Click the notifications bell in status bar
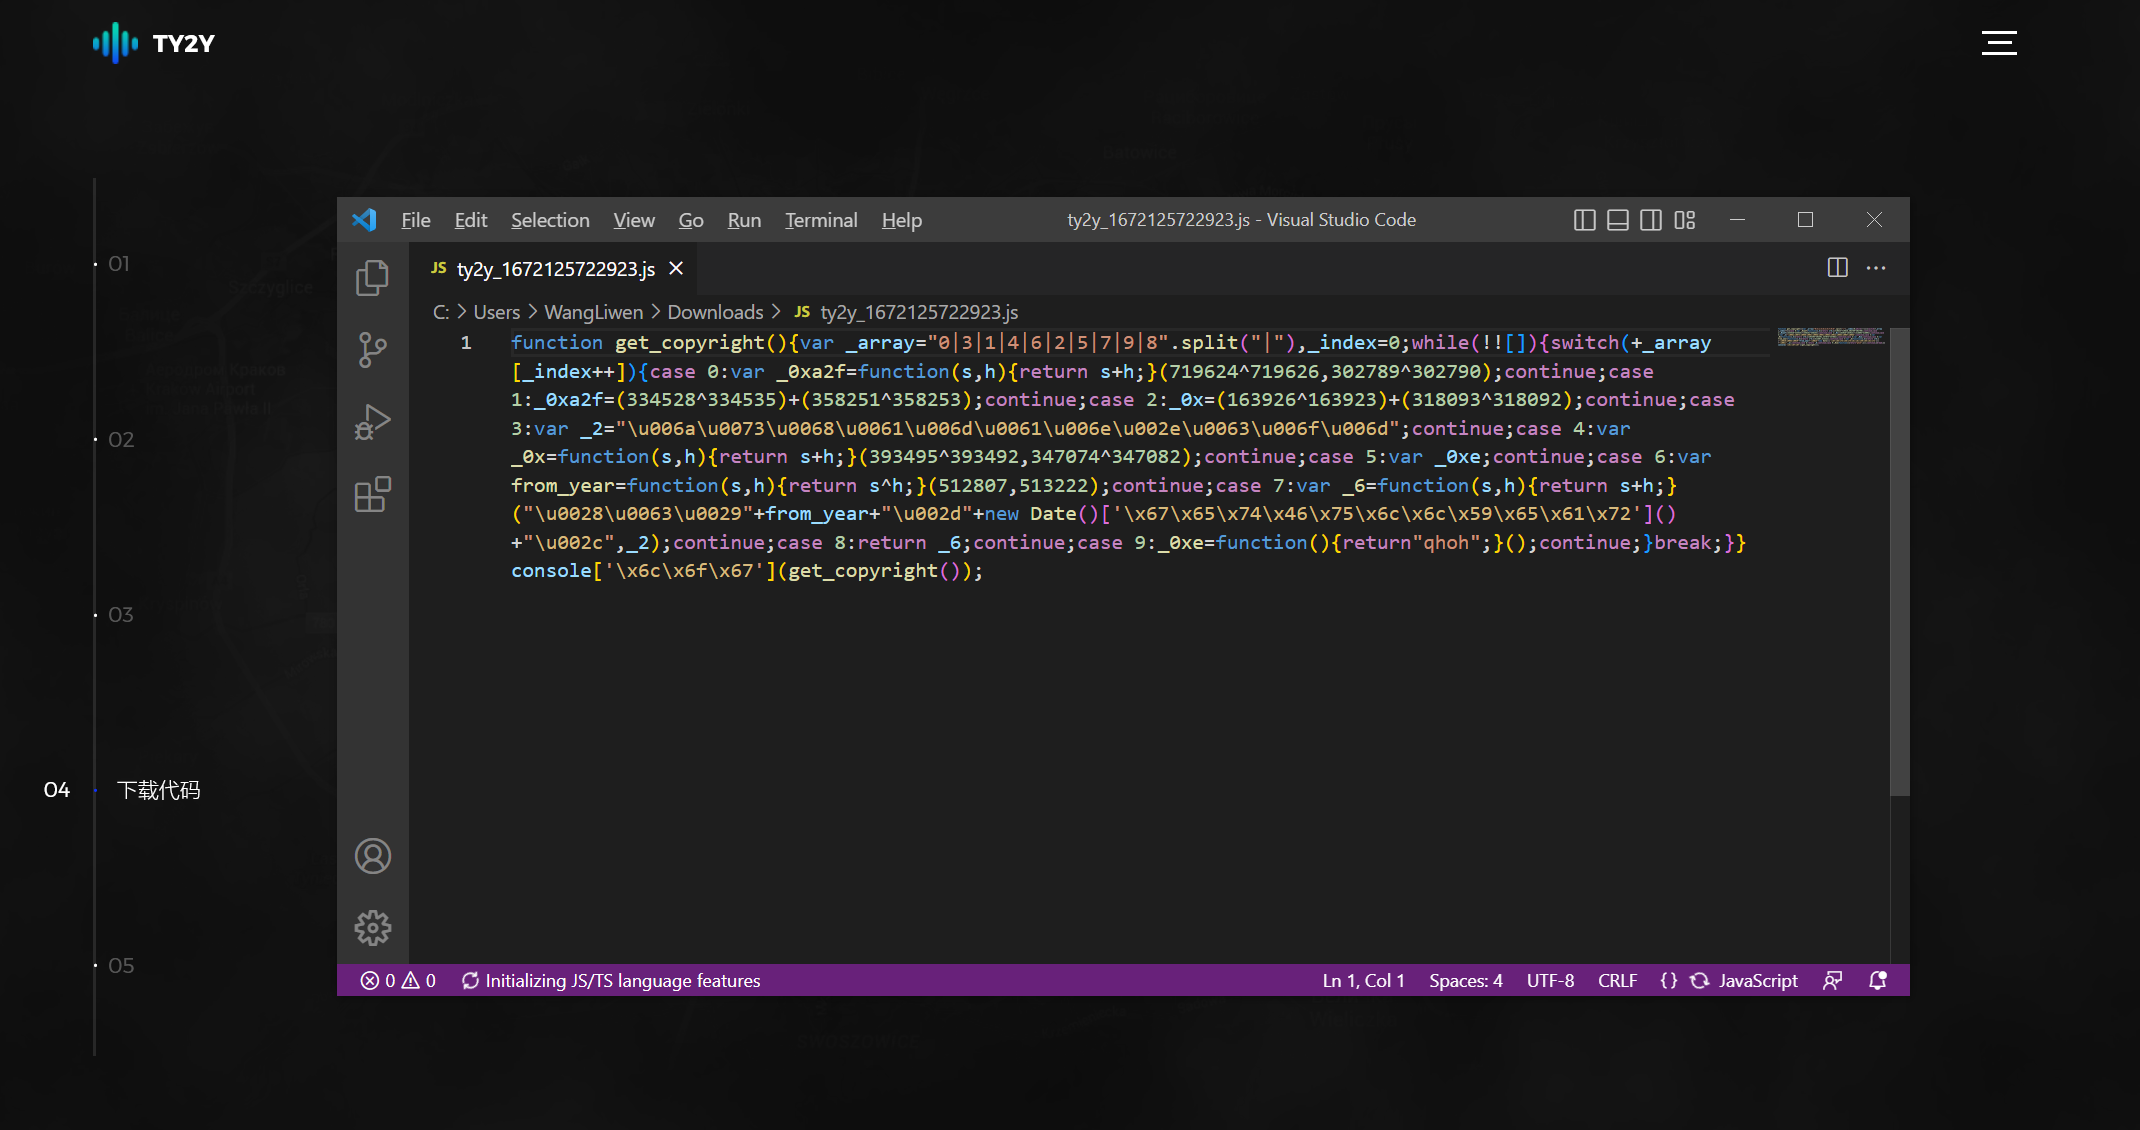Image resolution: width=2140 pixels, height=1130 pixels. 1877,980
